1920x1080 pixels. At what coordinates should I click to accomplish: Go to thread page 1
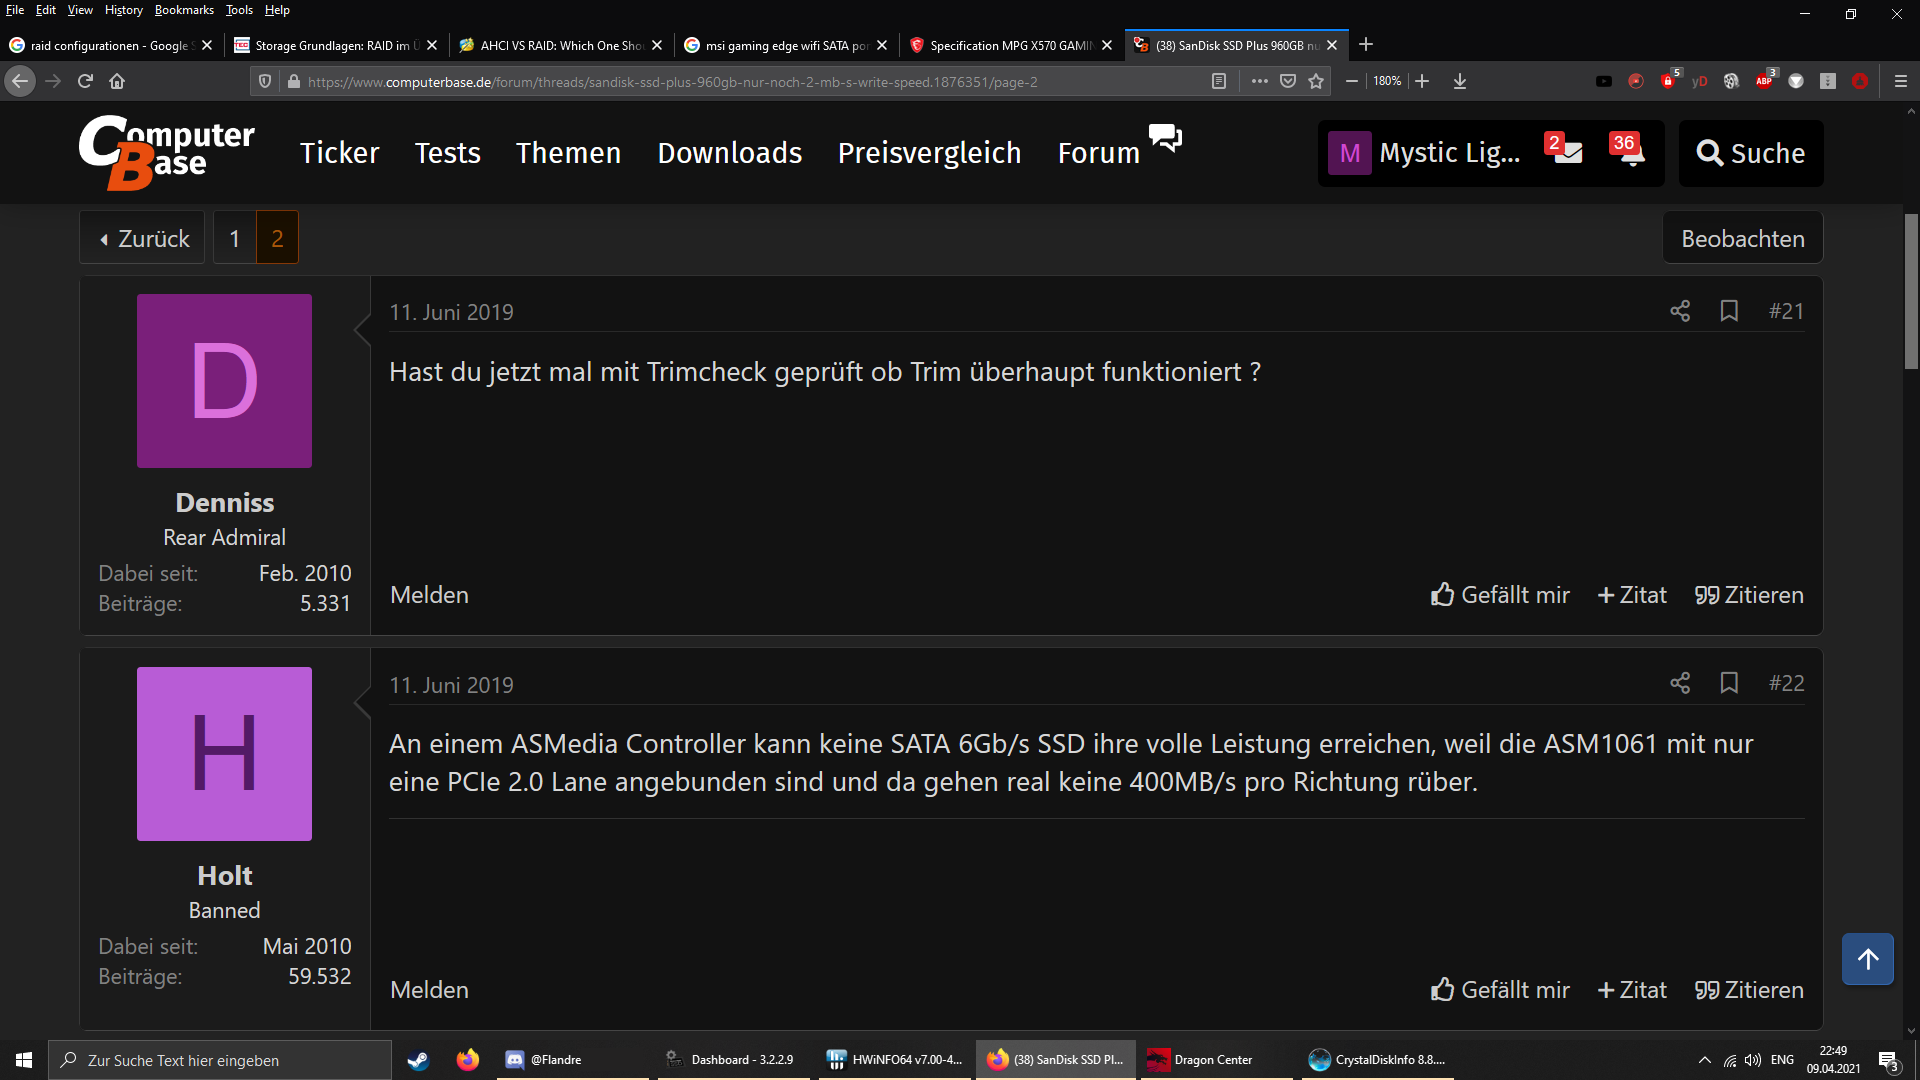pos(235,238)
